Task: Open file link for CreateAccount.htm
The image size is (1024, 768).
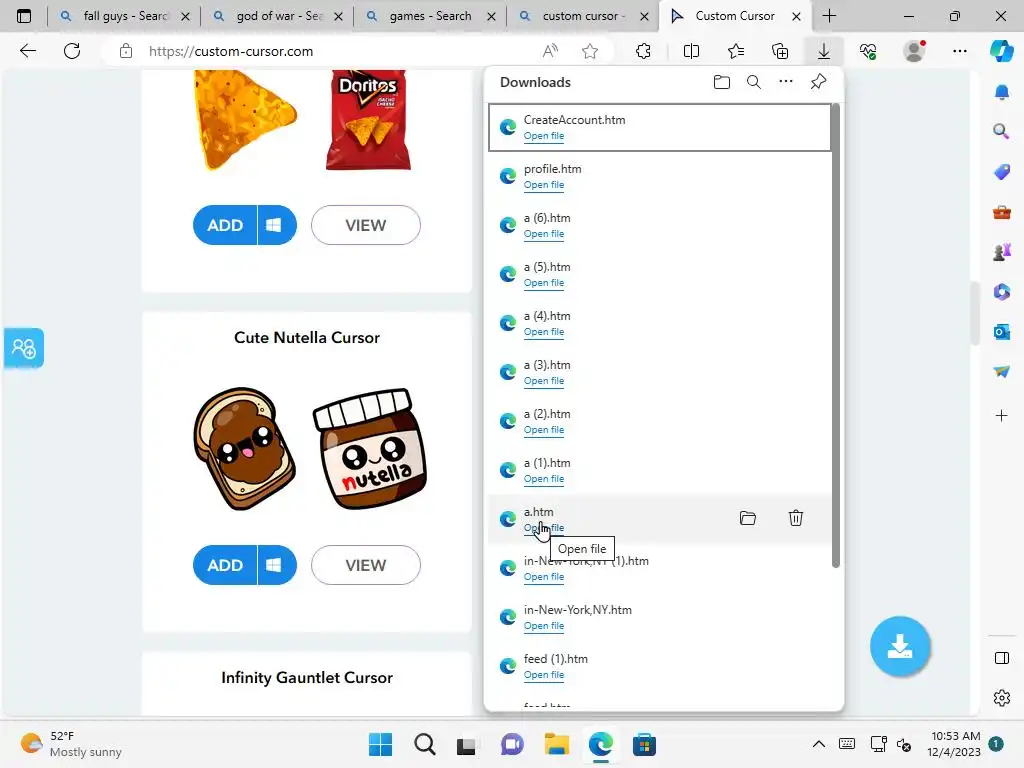Action: [x=543, y=136]
